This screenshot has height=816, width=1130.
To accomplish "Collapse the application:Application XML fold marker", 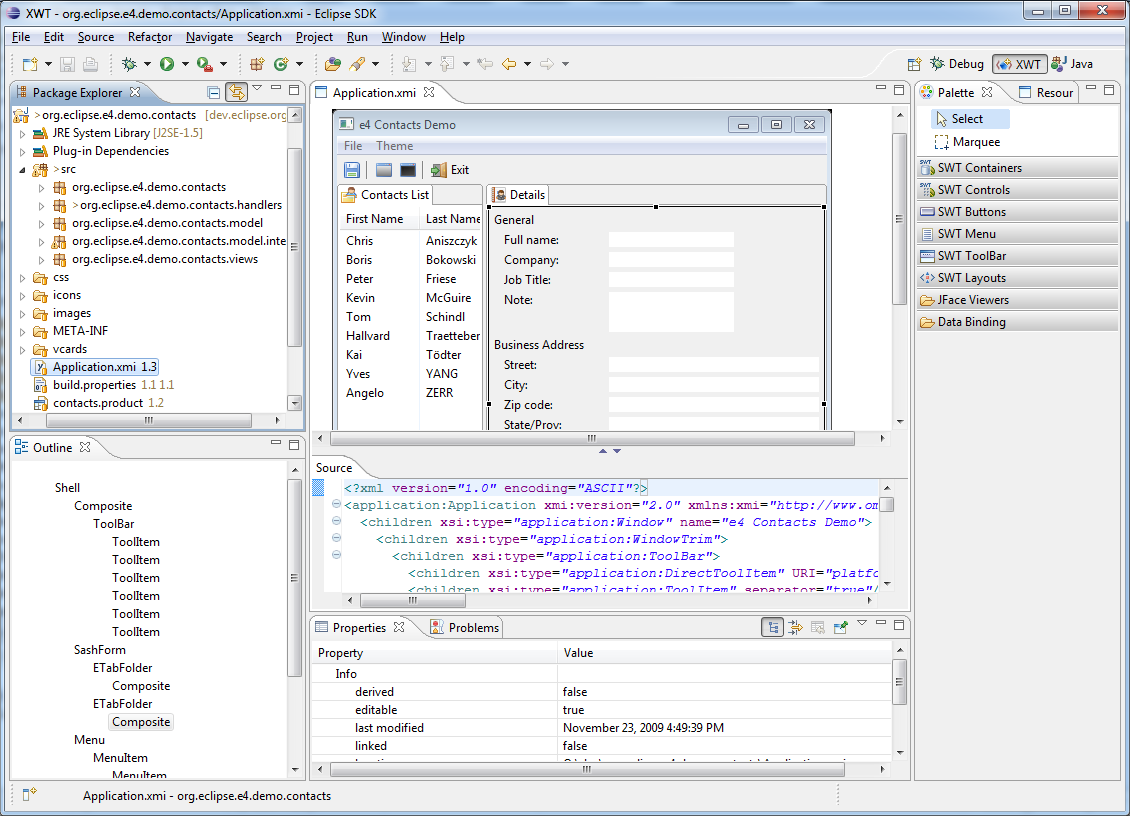I will [336, 504].
